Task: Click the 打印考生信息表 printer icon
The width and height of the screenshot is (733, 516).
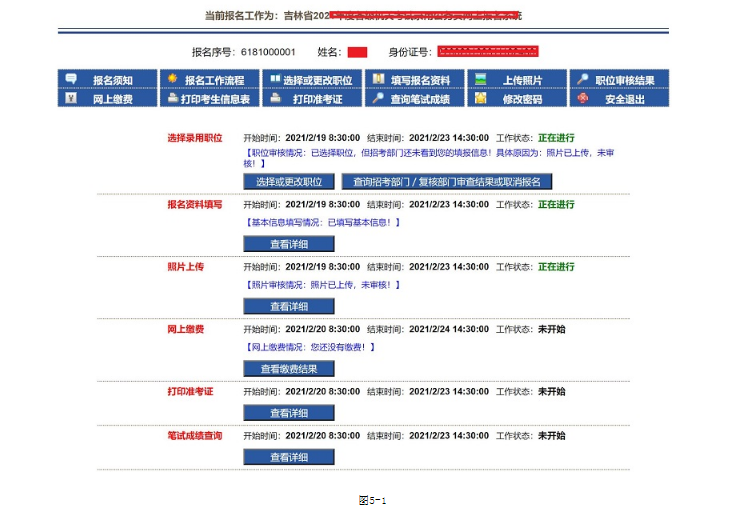Action: click(173, 99)
